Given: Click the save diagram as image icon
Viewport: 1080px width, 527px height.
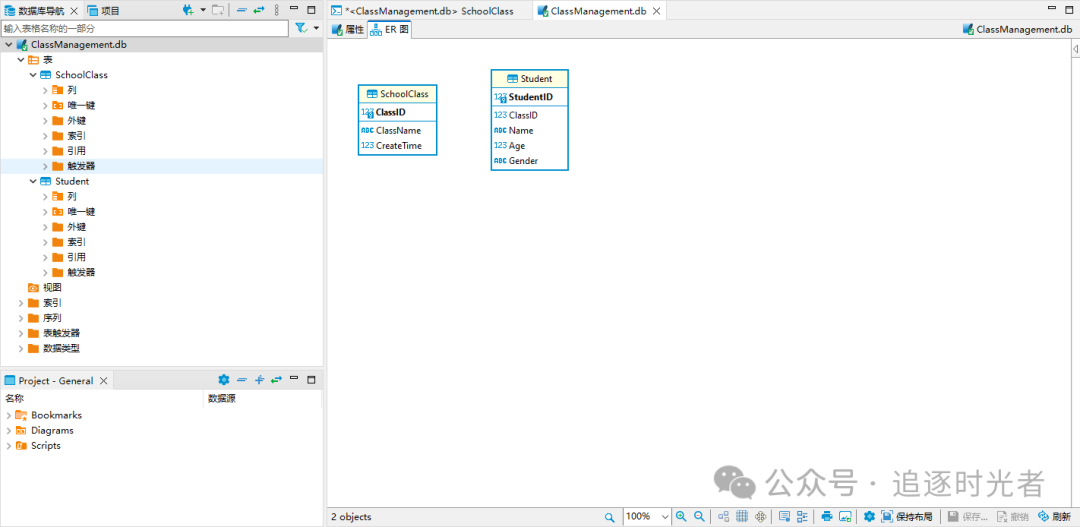Looking at the screenshot, I should 845,516.
